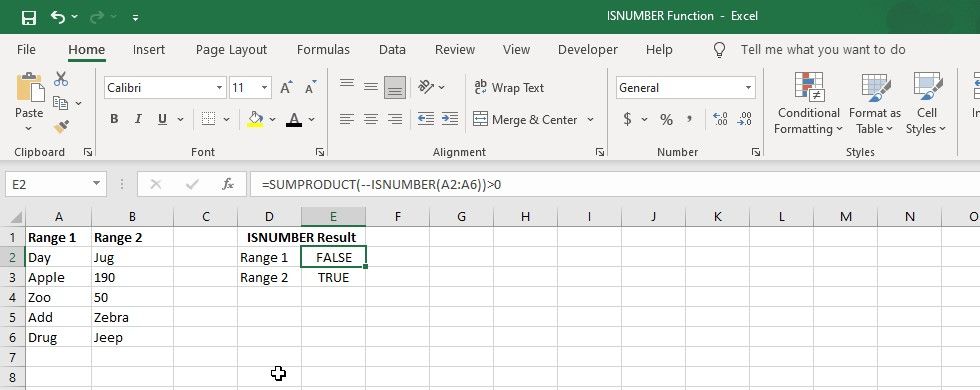This screenshot has height=390, width=980.
Task: Increase the decimal places
Action: 720,119
